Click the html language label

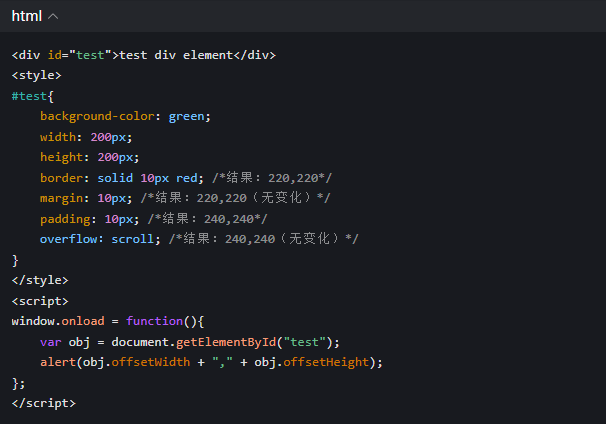tap(27, 16)
